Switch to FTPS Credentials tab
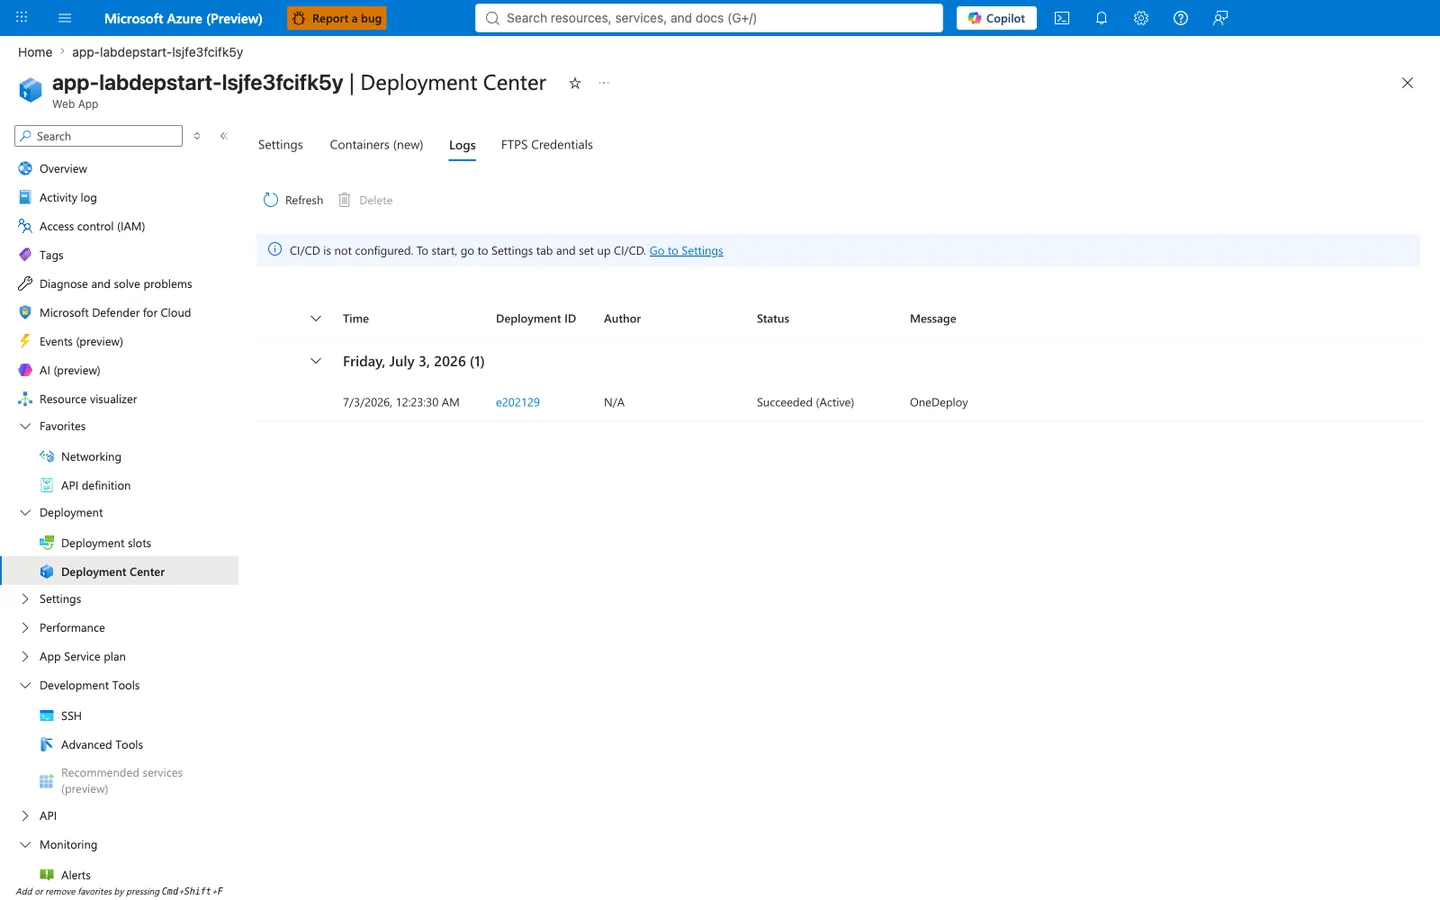This screenshot has height=900, width=1440. coord(547,145)
